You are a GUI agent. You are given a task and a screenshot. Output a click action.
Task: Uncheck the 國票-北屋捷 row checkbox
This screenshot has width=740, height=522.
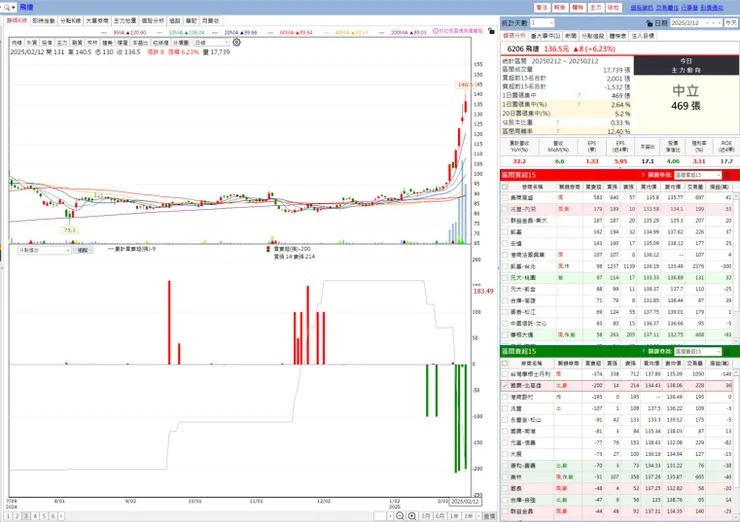pyautogui.click(x=505, y=386)
